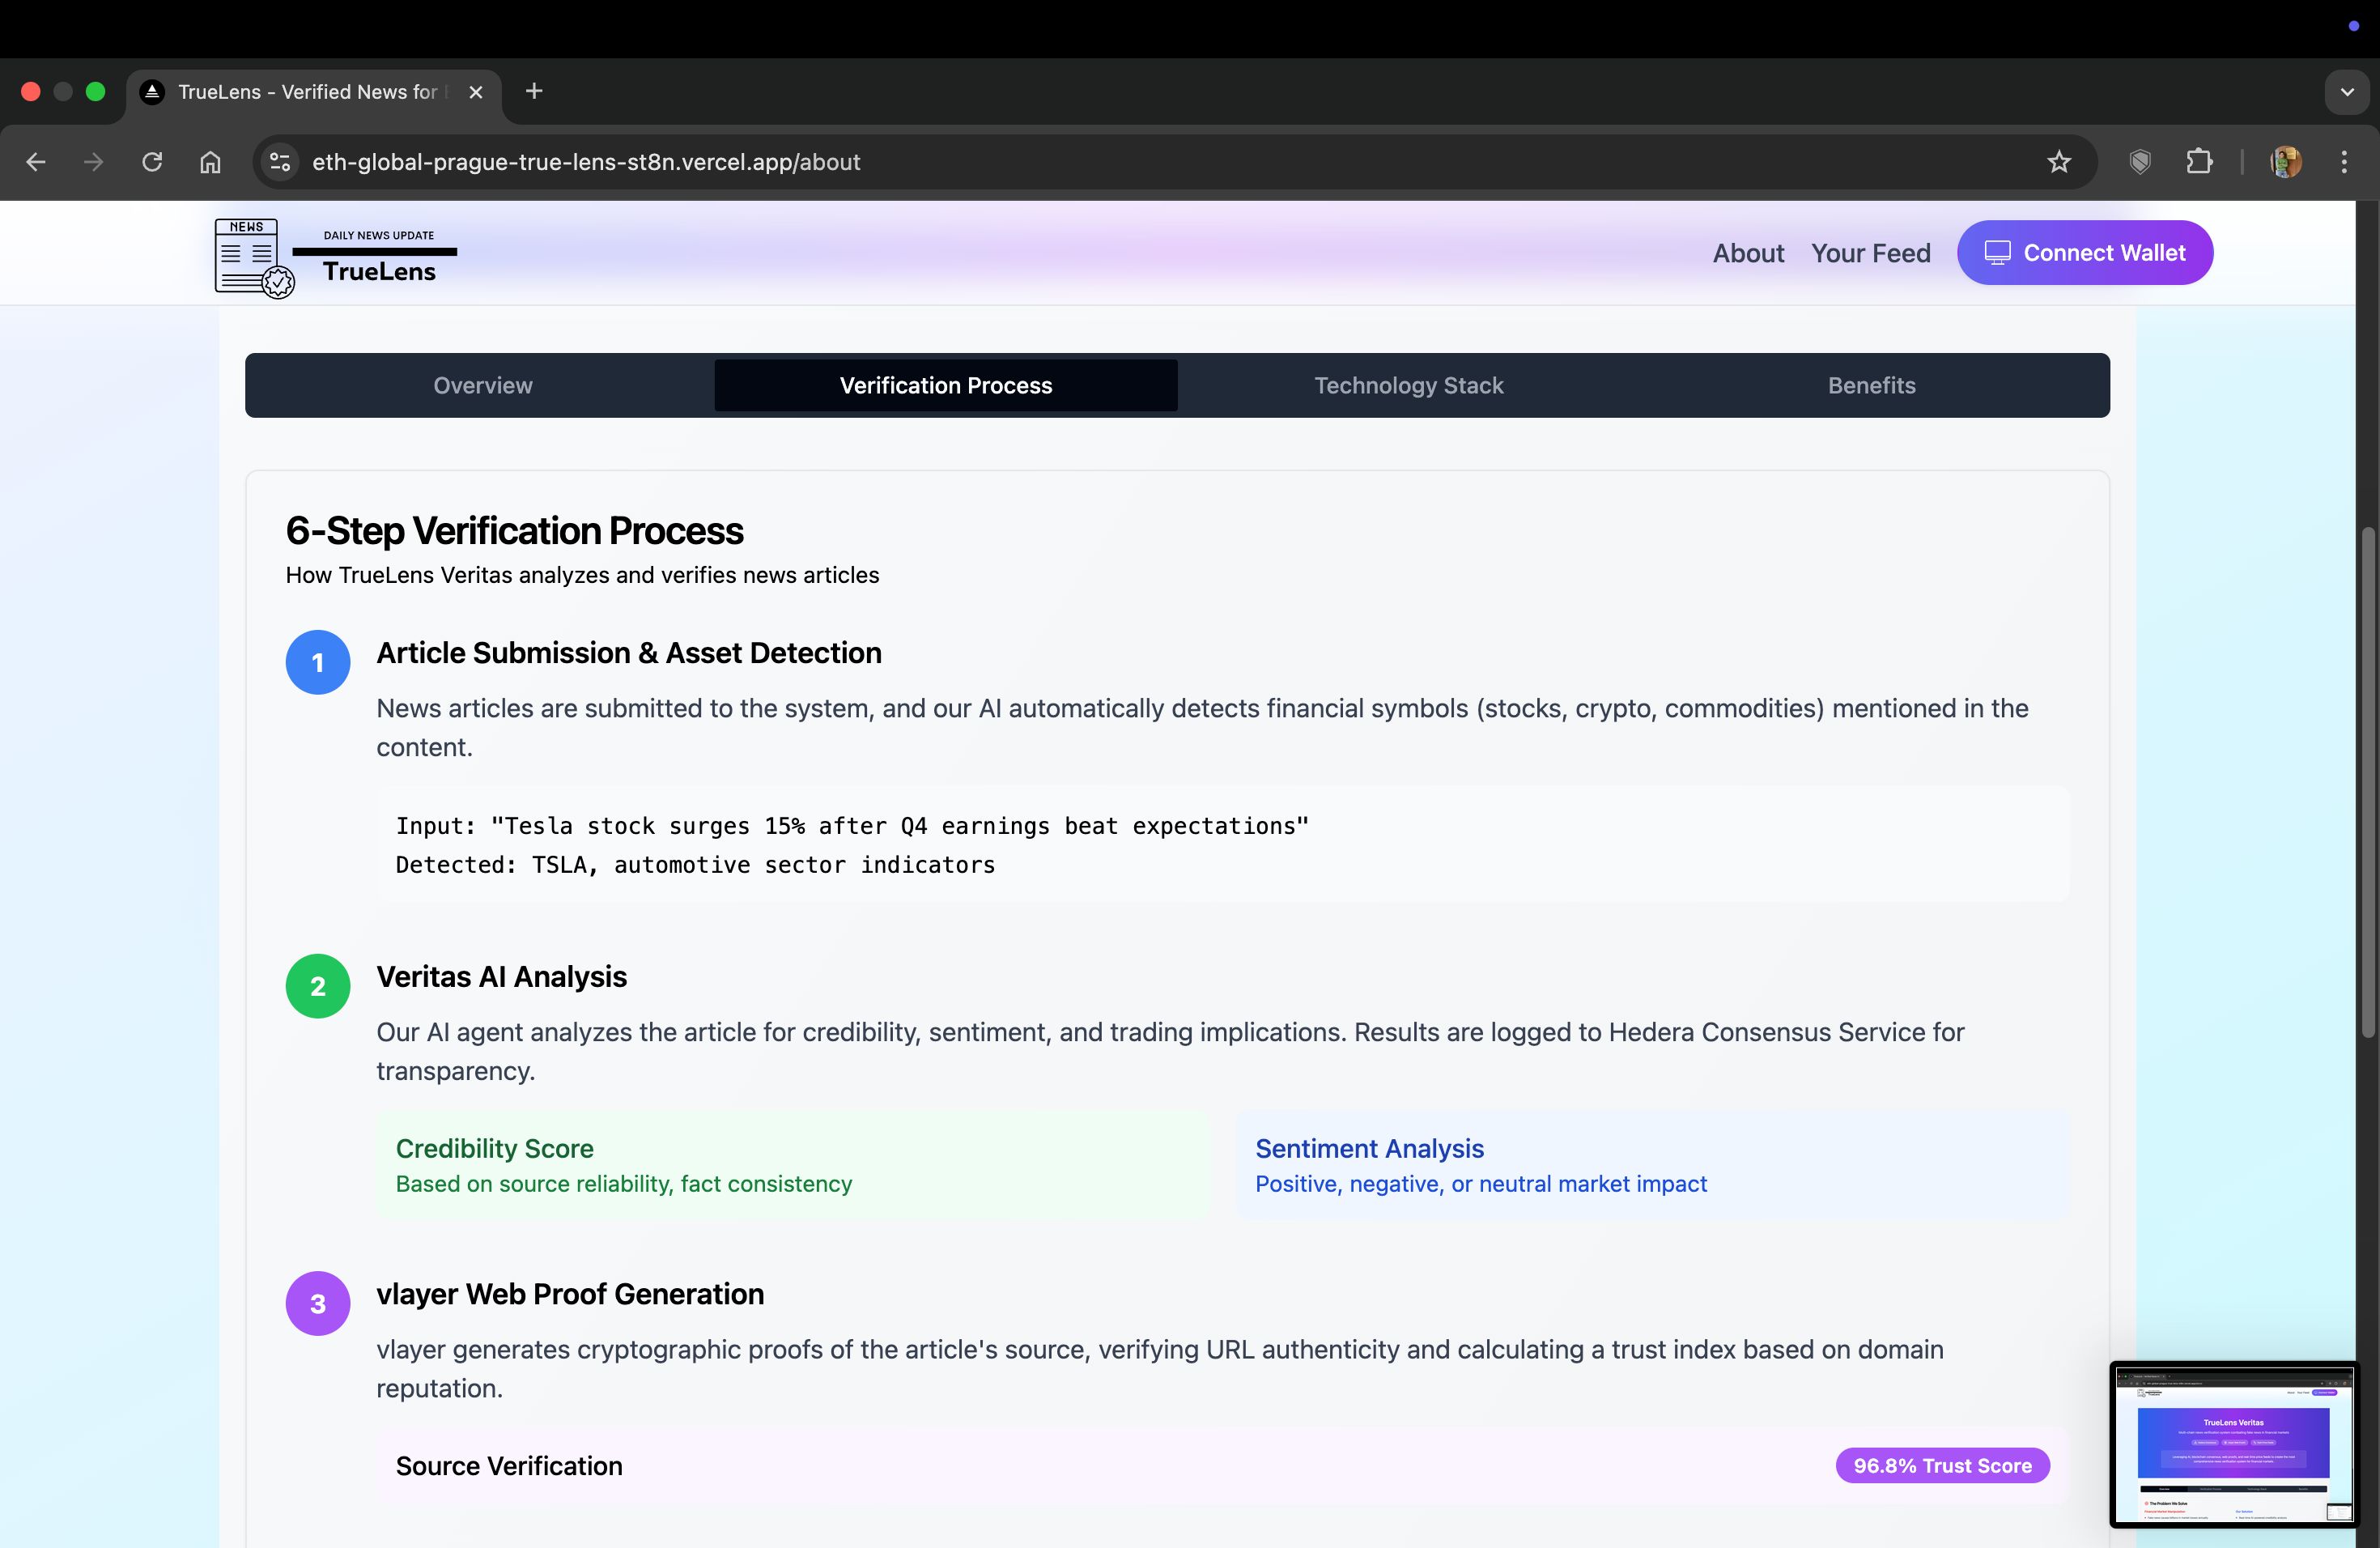View site information icon in address bar
Viewport: 2380px width, 1548px height.
[x=281, y=162]
